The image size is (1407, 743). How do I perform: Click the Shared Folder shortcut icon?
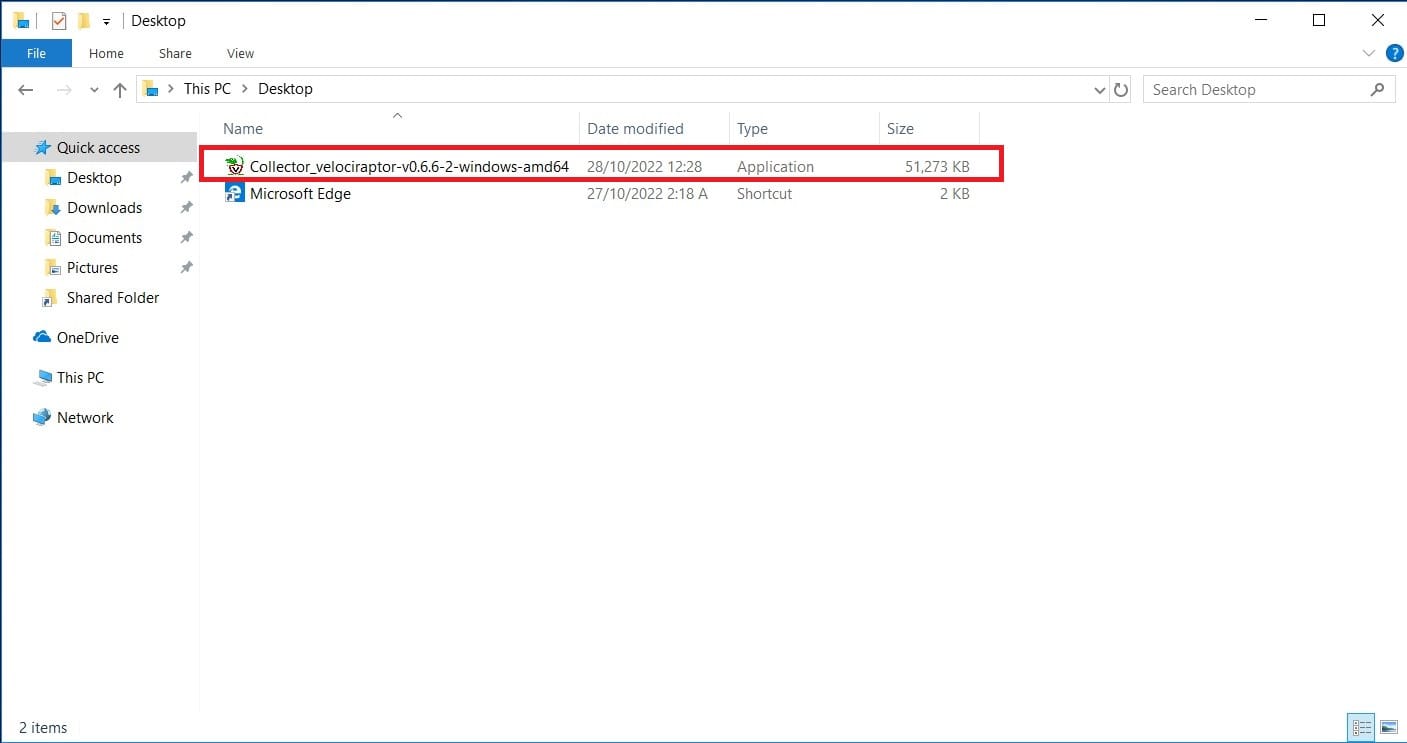pos(49,298)
